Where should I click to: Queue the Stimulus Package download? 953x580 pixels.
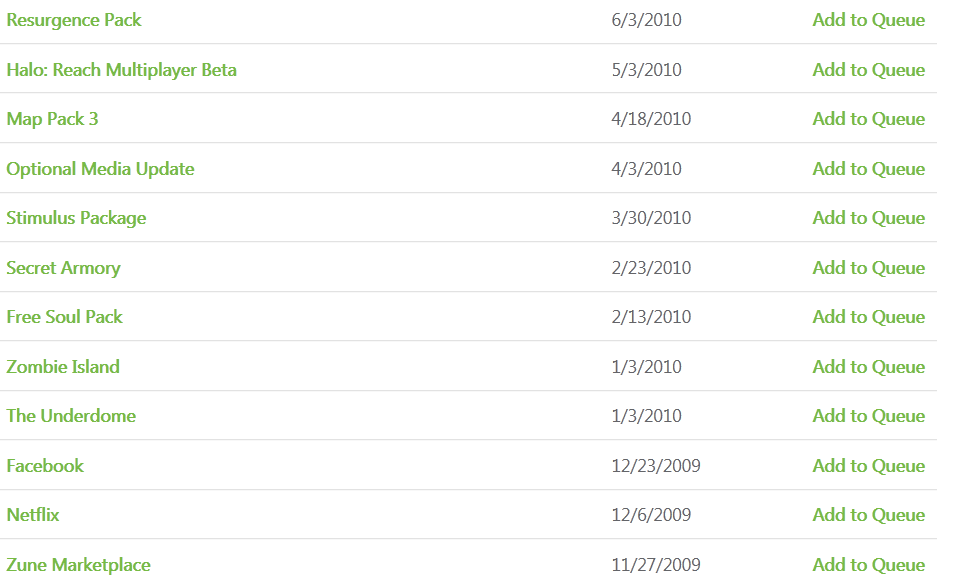(868, 218)
